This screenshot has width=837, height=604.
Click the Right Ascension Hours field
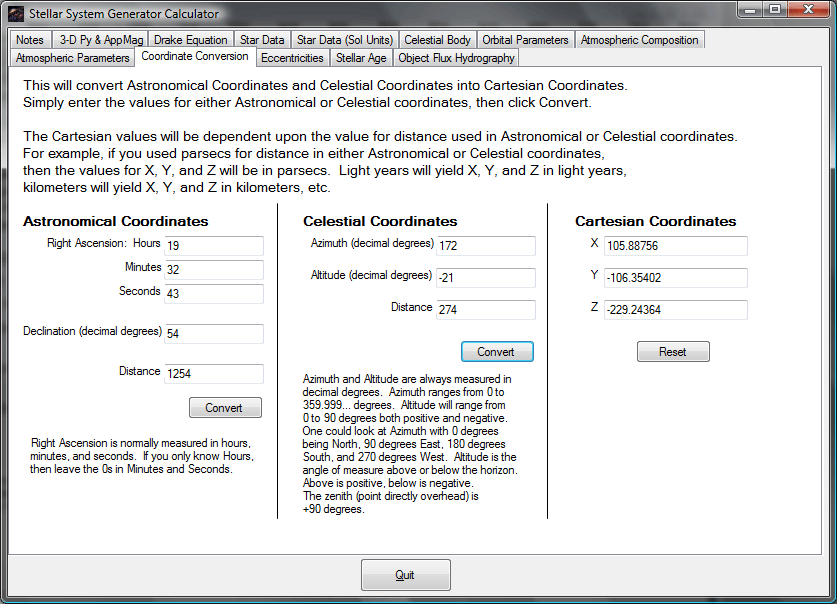(214, 245)
